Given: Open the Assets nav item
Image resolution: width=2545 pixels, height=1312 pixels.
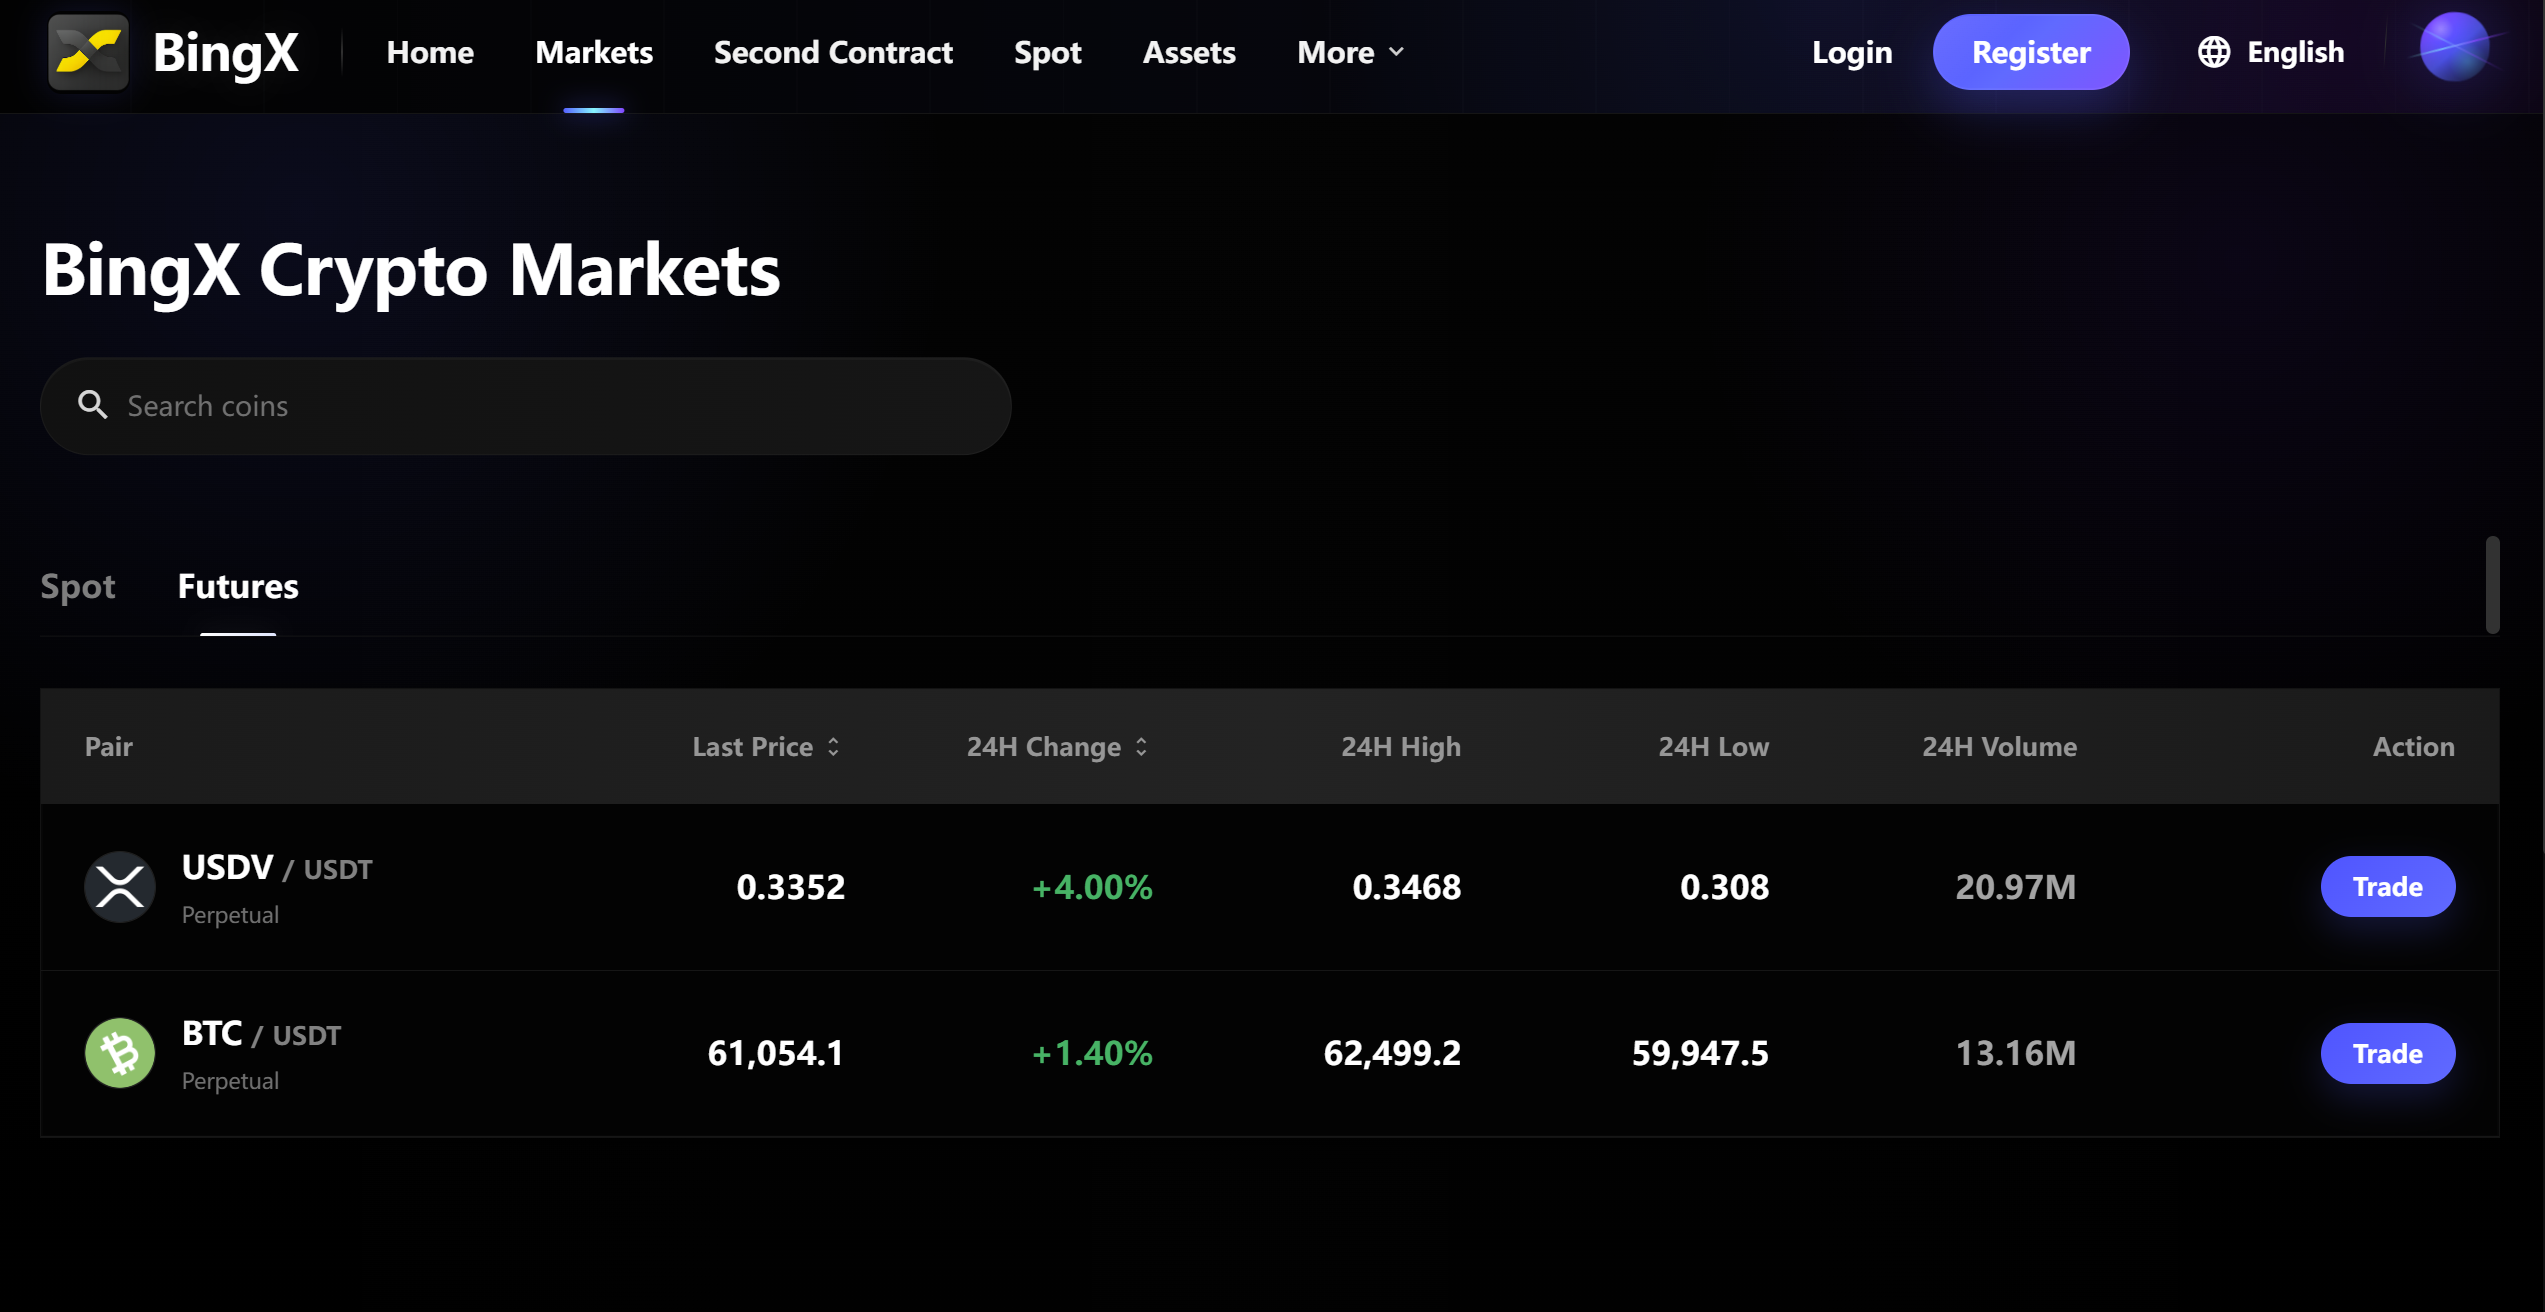Looking at the screenshot, I should 1189,52.
